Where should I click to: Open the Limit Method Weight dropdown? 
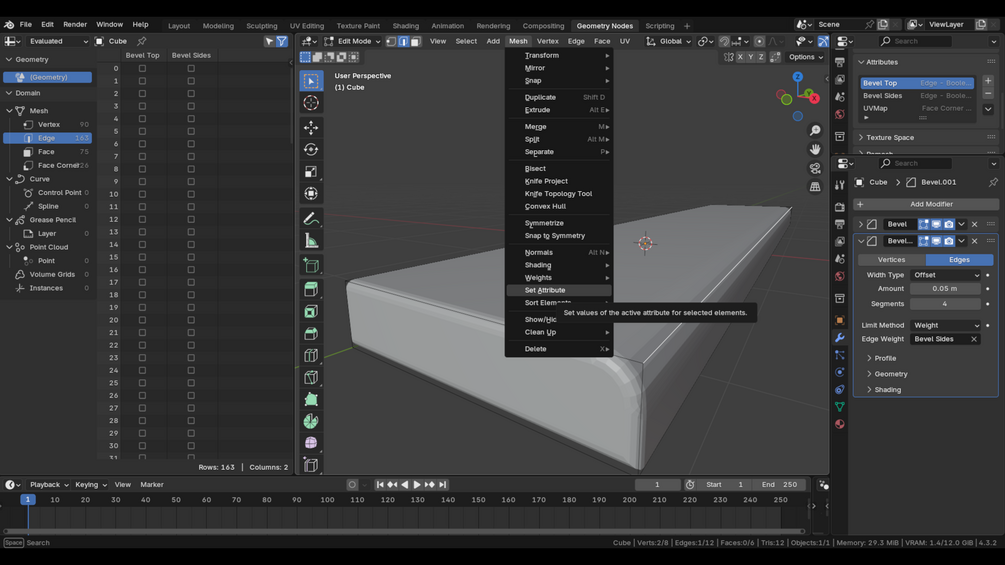(945, 325)
